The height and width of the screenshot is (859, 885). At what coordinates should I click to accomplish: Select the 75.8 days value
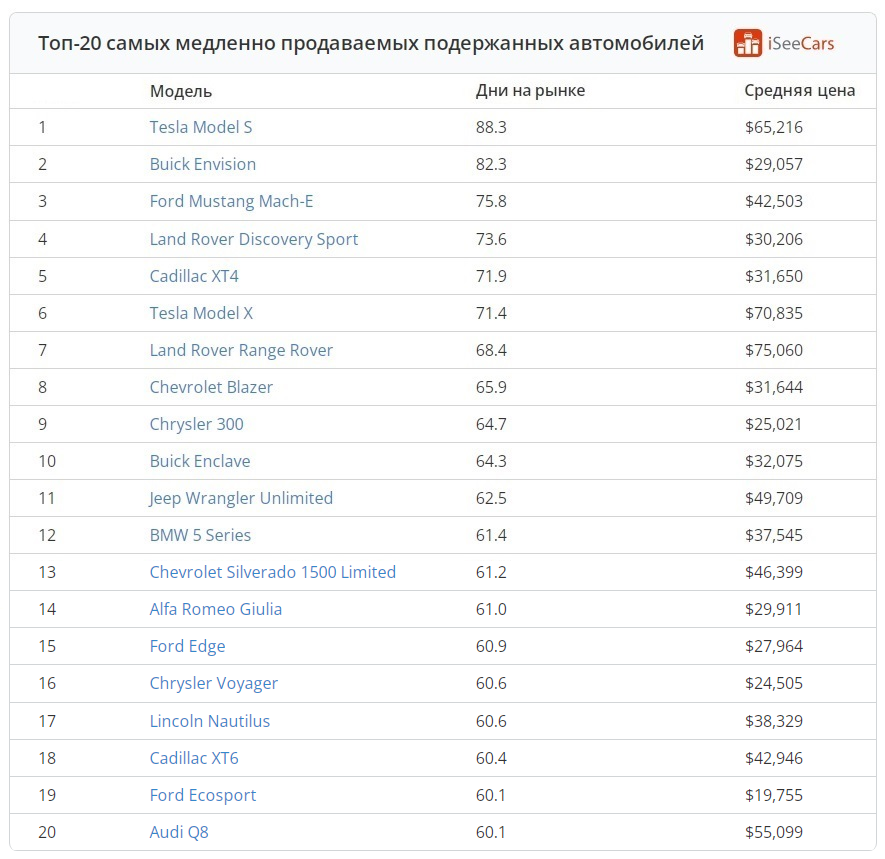[491, 201]
